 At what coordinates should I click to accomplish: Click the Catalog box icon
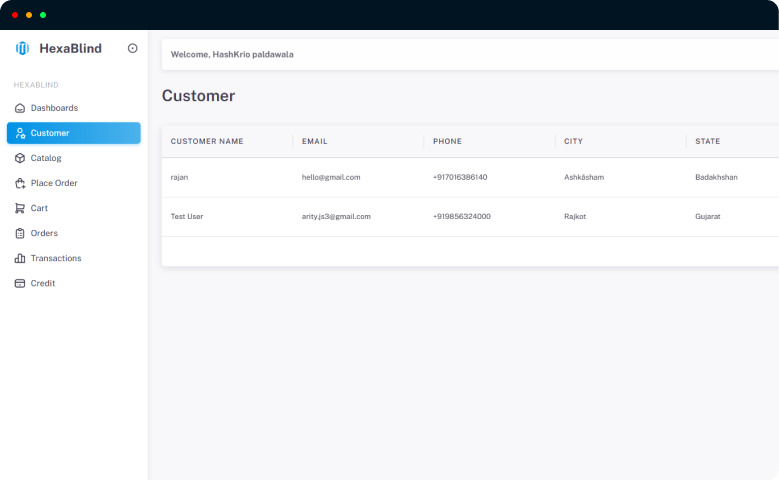tap(20, 158)
